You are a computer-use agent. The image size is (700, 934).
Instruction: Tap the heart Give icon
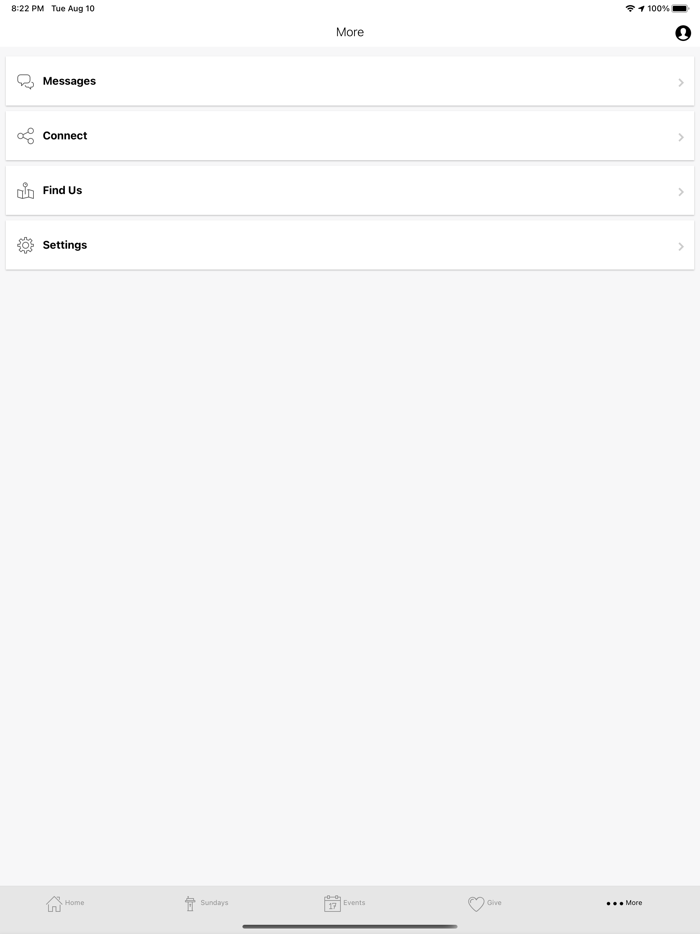pos(476,903)
